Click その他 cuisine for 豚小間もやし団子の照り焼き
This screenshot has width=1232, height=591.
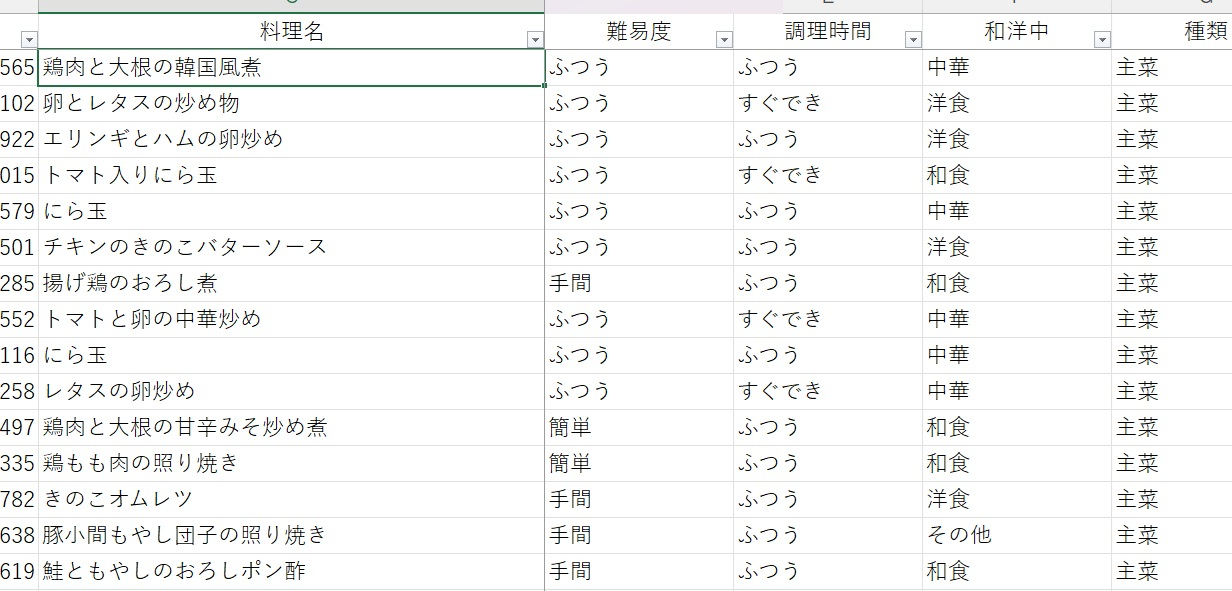coord(1017,536)
